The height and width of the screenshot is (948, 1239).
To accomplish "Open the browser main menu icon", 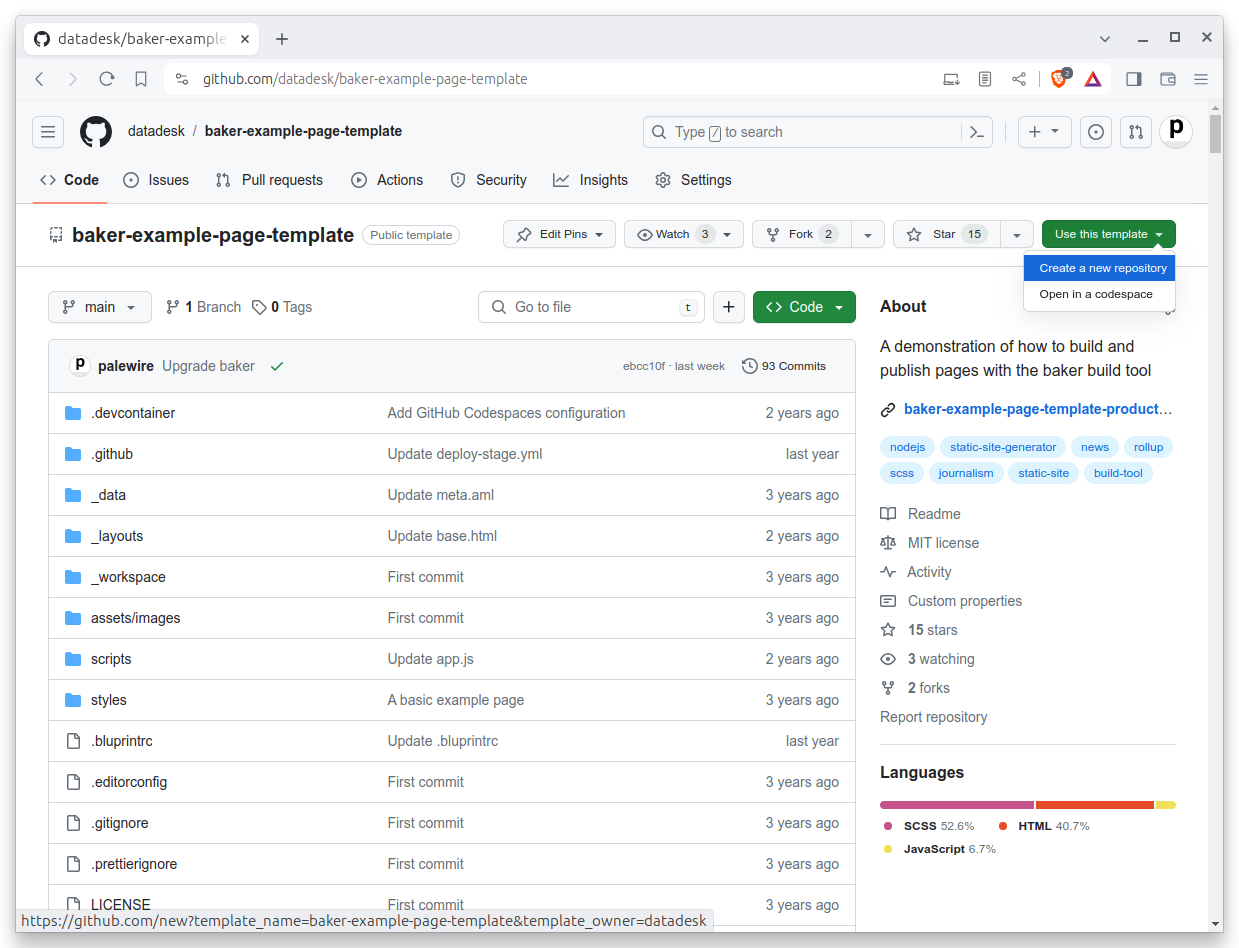I will click(x=1201, y=79).
